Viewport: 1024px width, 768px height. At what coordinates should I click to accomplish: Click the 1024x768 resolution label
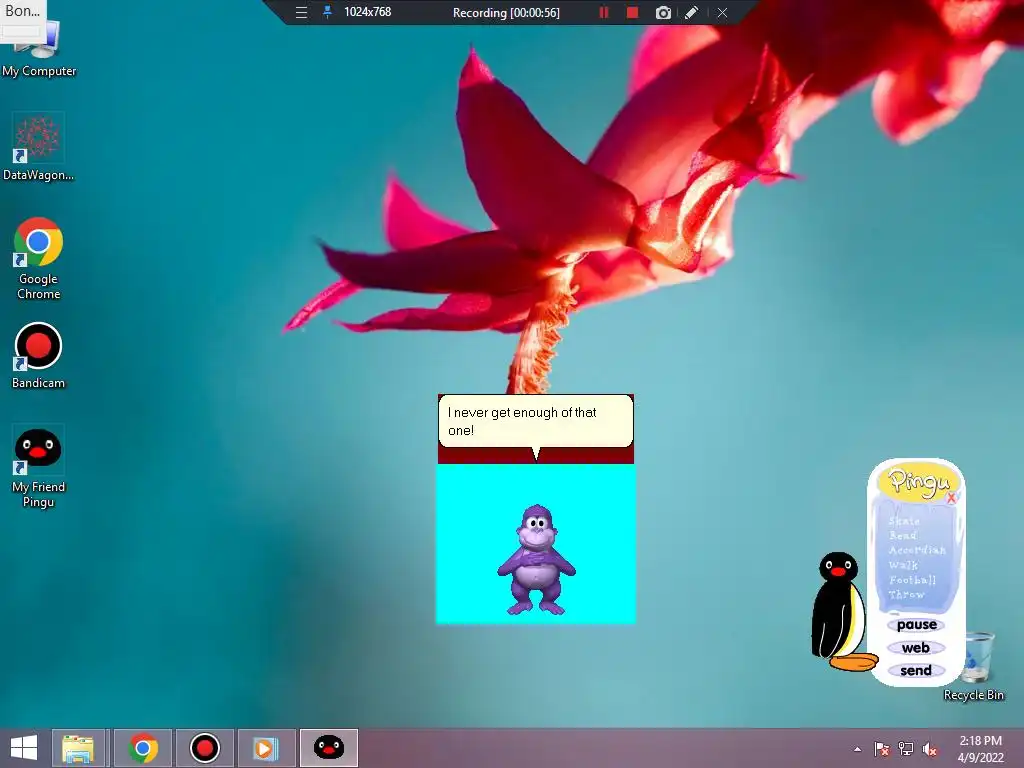pyautogui.click(x=368, y=12)
